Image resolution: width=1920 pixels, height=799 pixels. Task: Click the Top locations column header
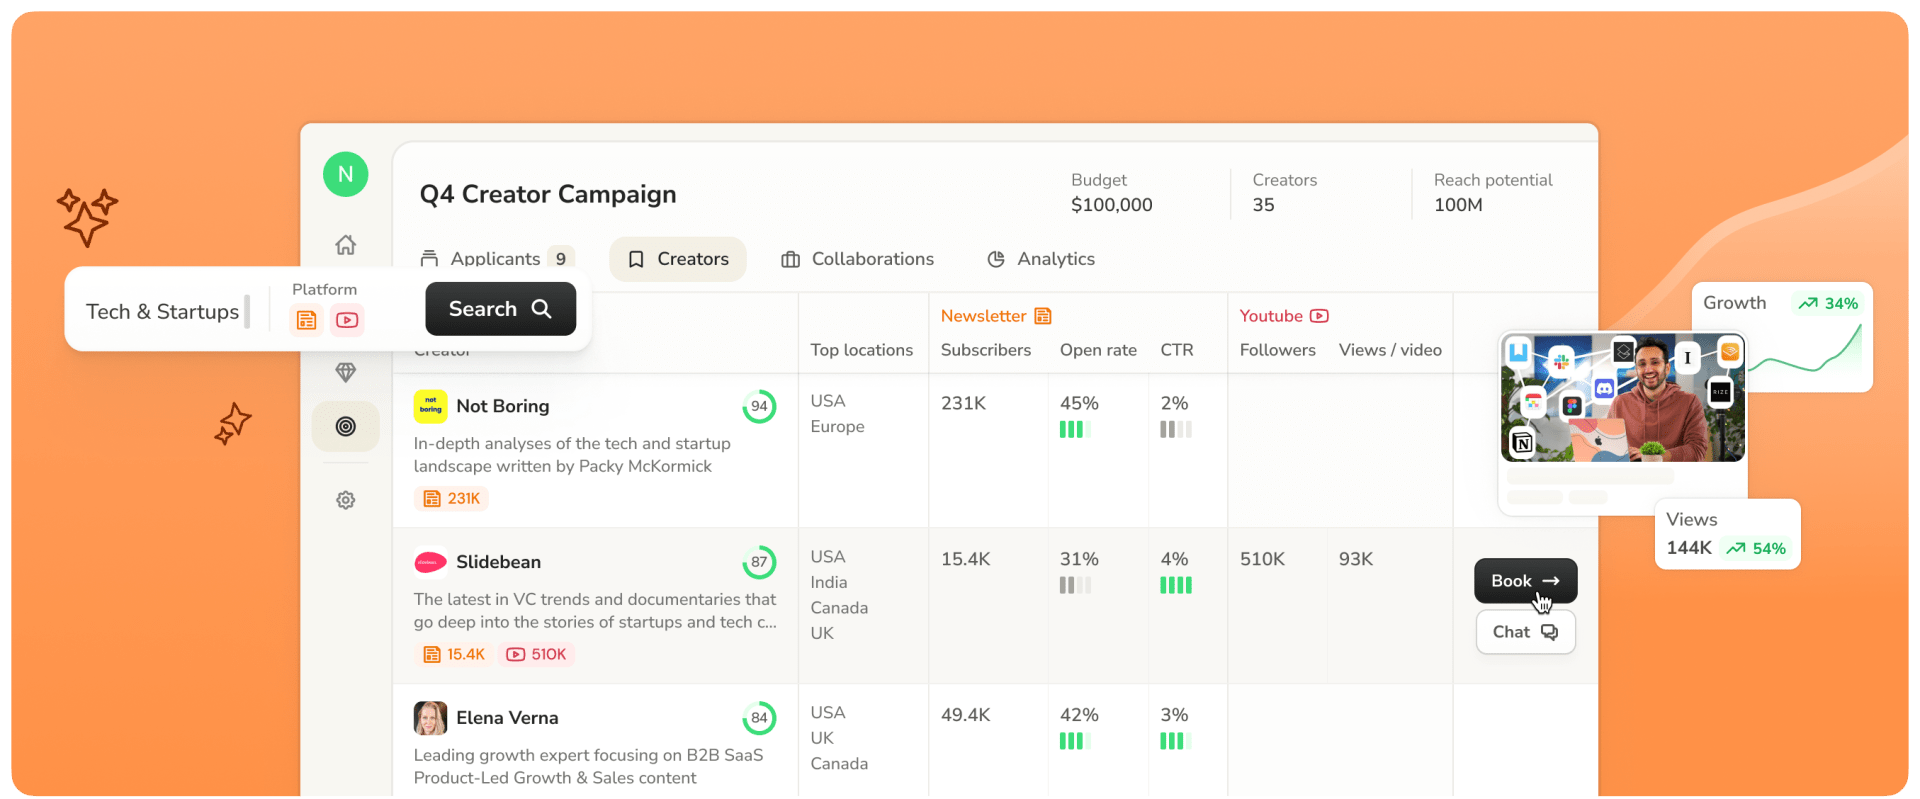(862, 350)
